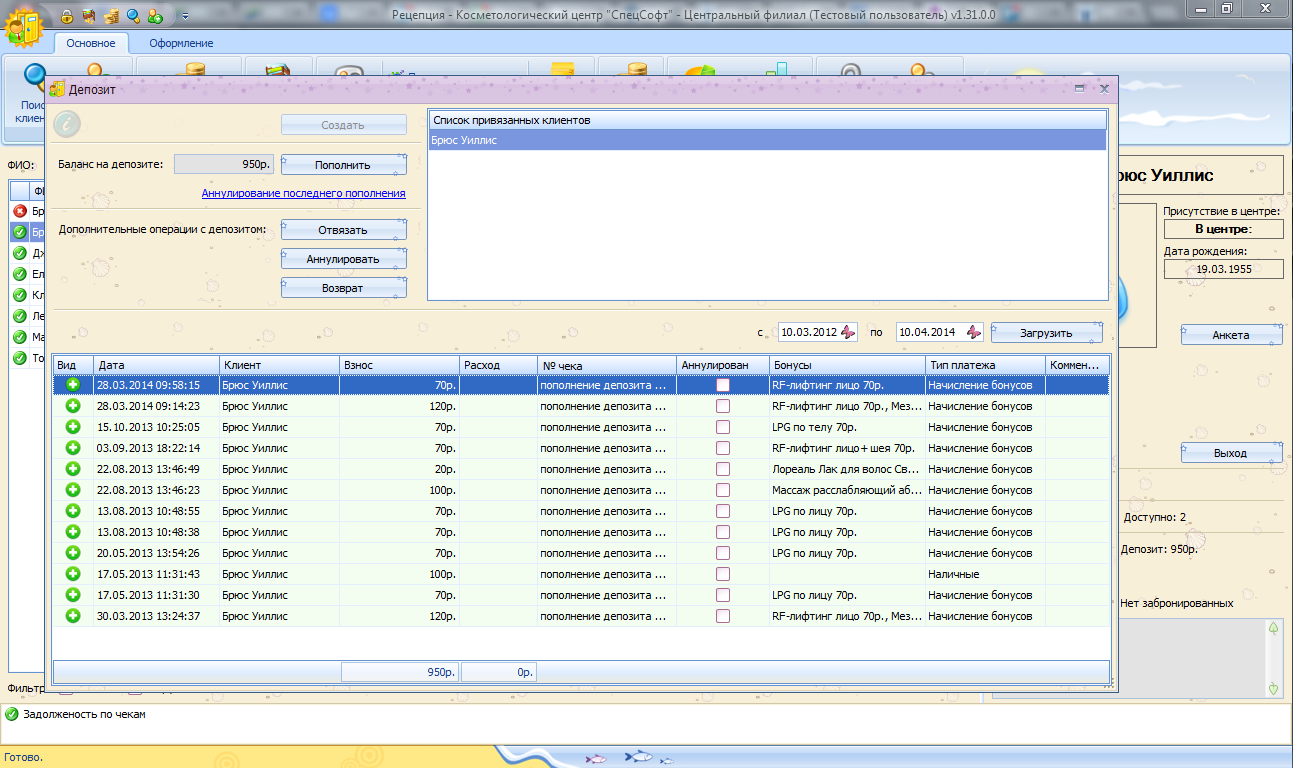Click the padlock icon in quick access toolbar
The width and height of the screenshot is (1293, 768).
coord(67,16)
